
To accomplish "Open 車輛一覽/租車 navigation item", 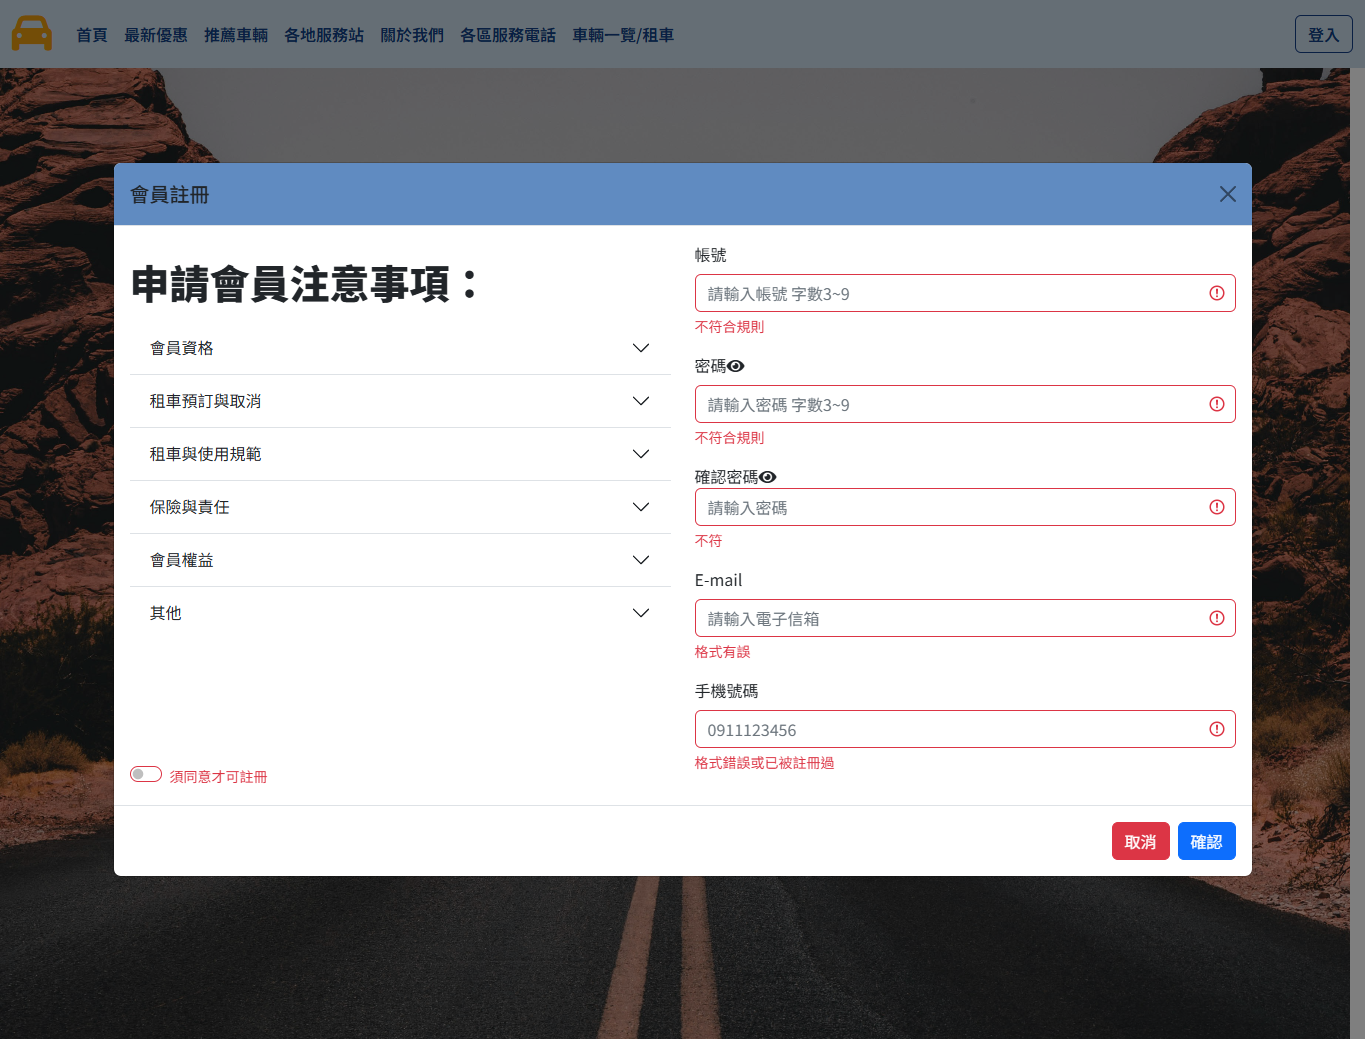I will (623, 35).
